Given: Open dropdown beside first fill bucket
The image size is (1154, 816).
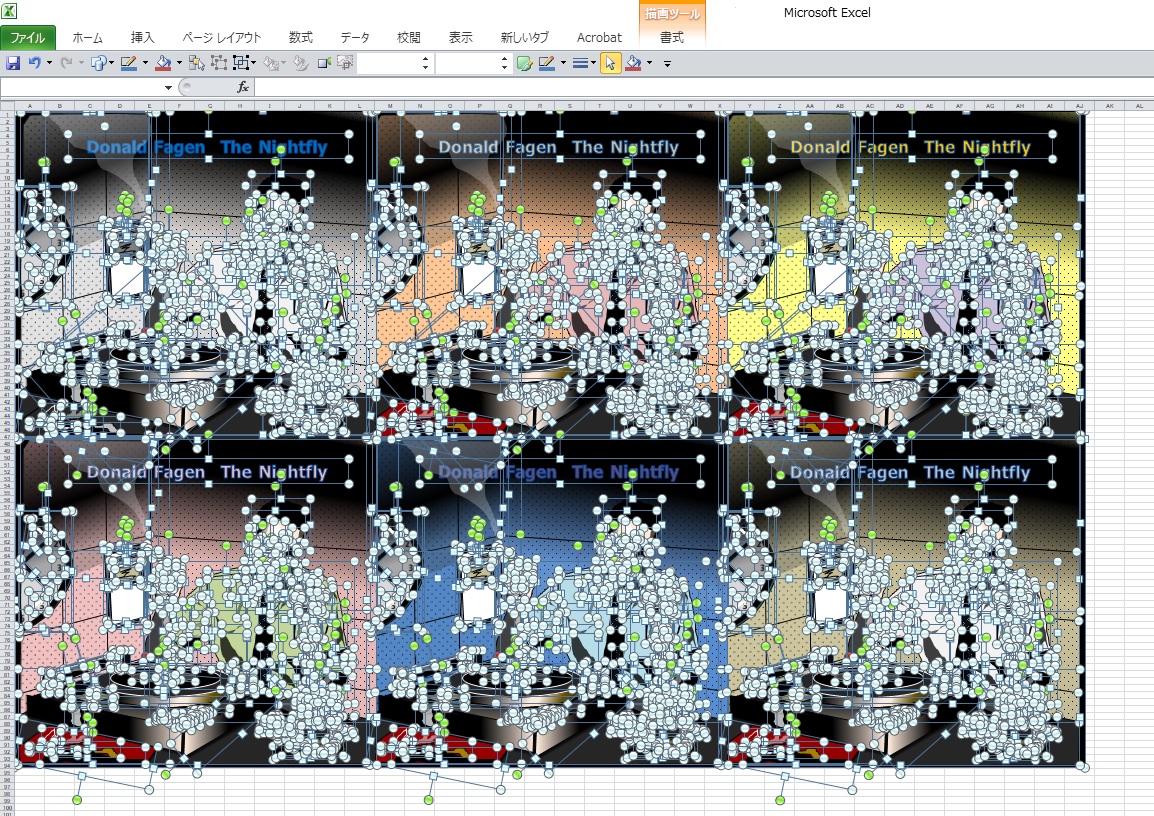Looking at the screenshot, I should (179, 63).
